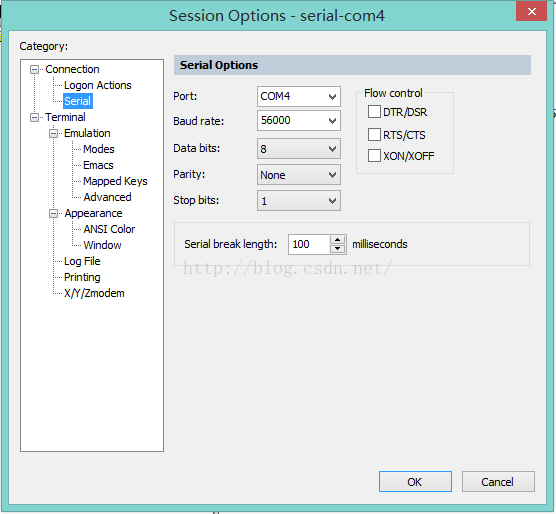Click the Serial break length field

309,244
